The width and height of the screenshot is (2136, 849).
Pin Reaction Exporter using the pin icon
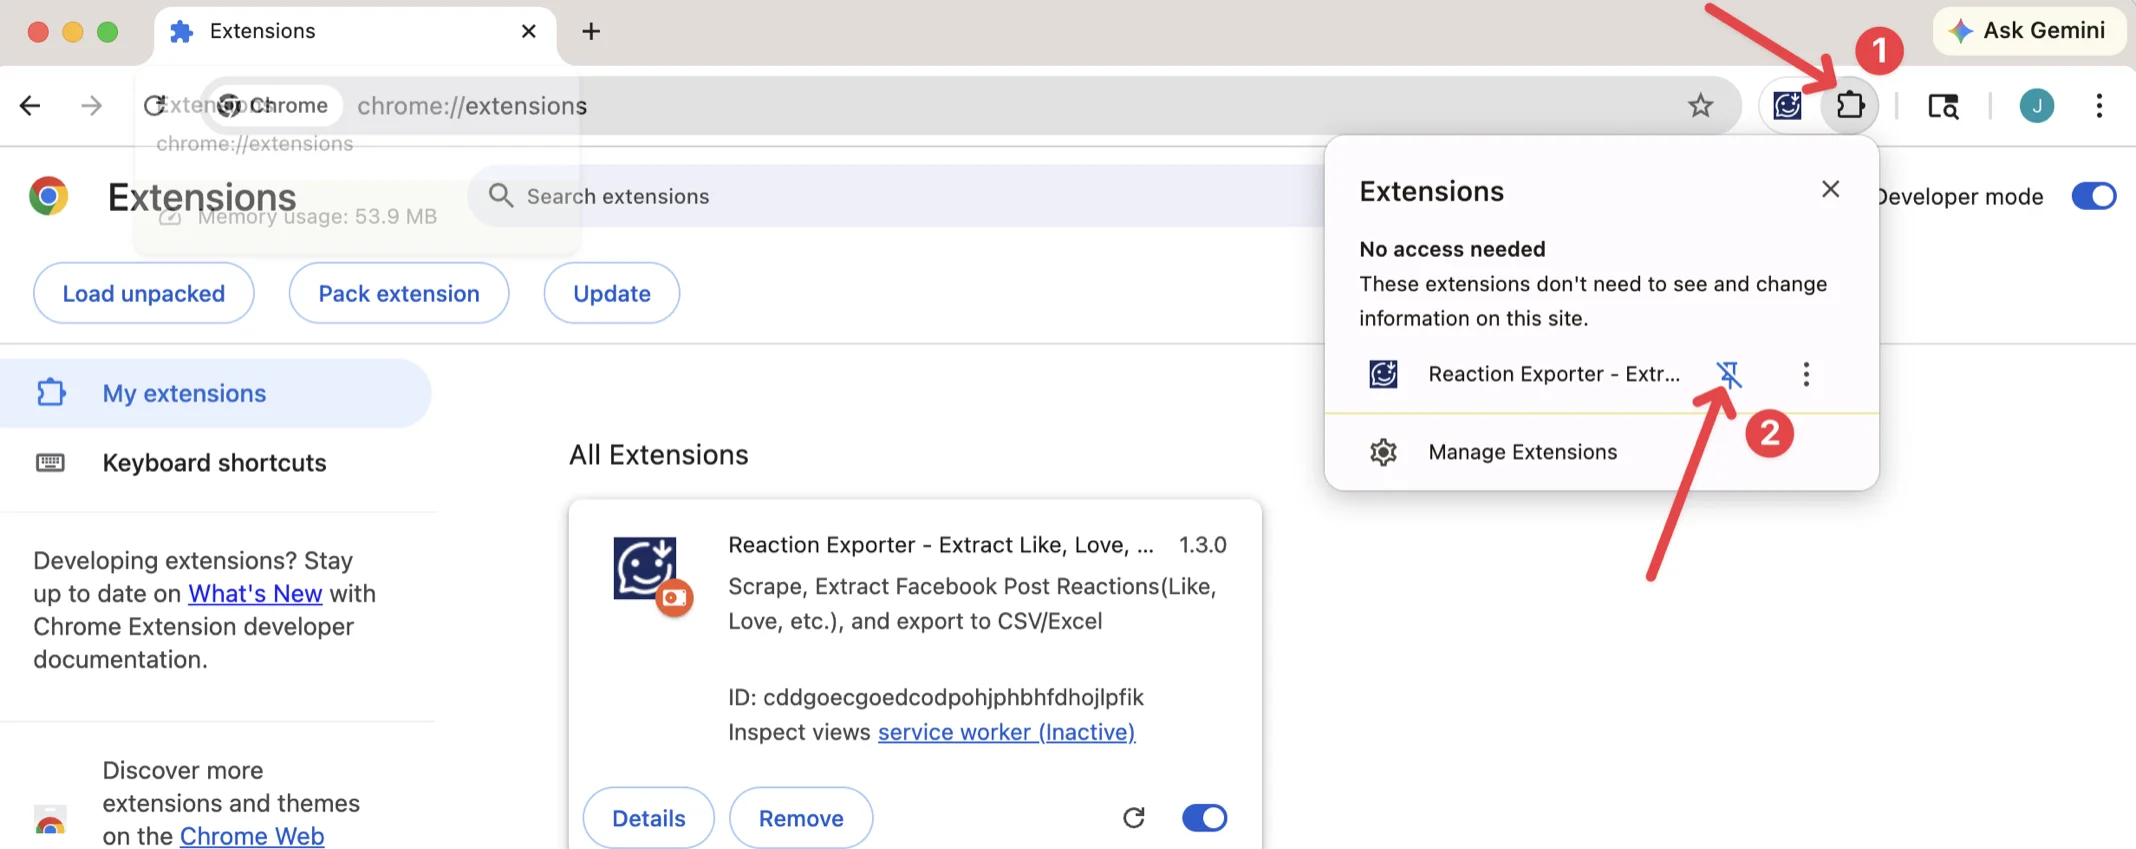(1729, 374)
